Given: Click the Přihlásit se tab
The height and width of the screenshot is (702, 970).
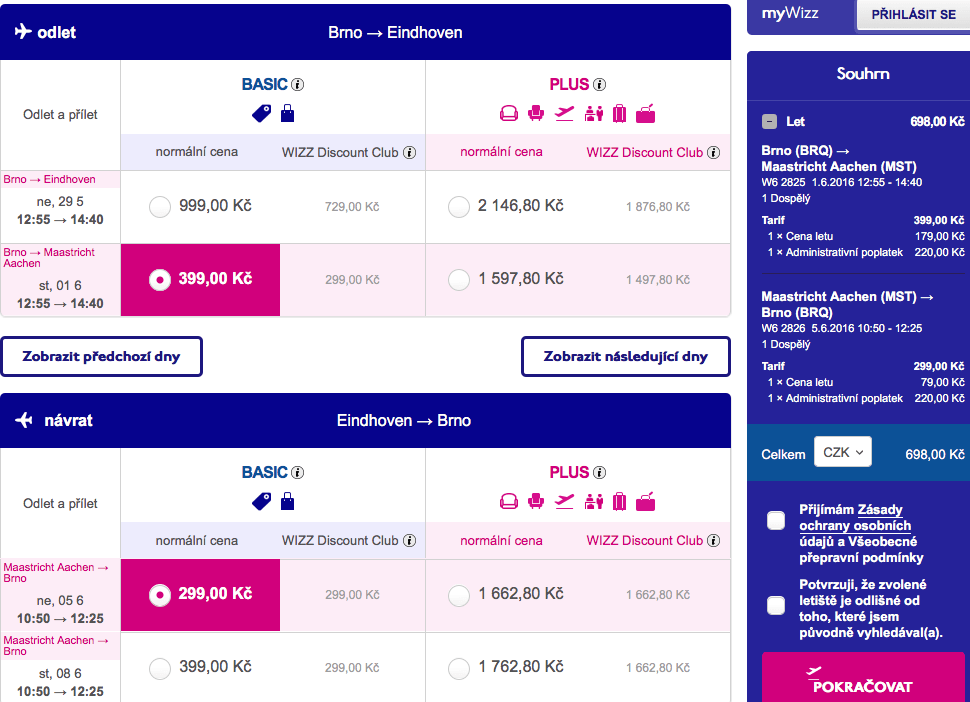Looking at the screenshot, I should click(x=913, y=15).
